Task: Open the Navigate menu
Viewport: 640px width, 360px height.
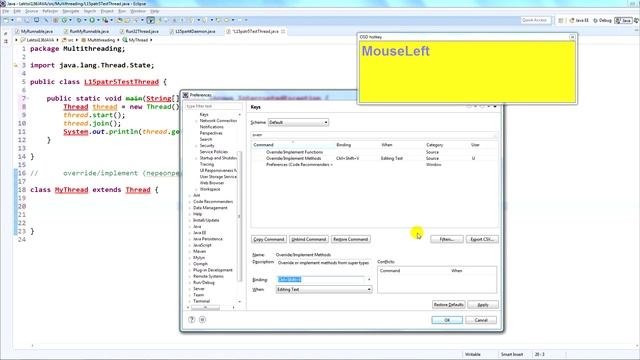Action: (71, 11)
